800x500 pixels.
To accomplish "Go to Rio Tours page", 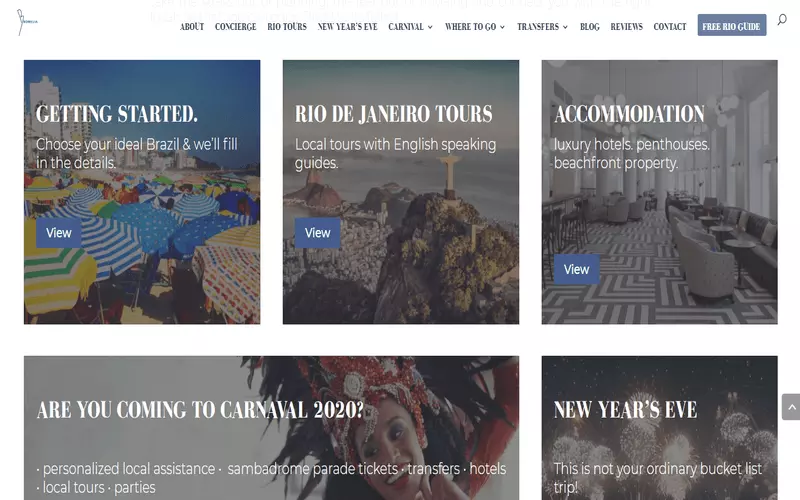I will [287, 27].
